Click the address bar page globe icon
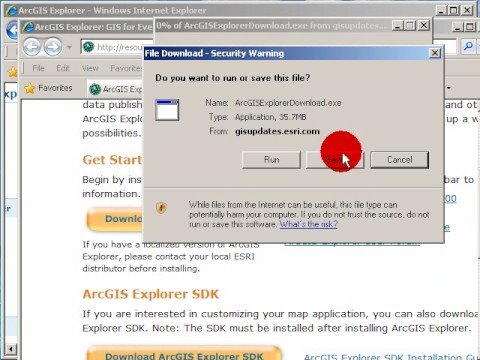 88,47
